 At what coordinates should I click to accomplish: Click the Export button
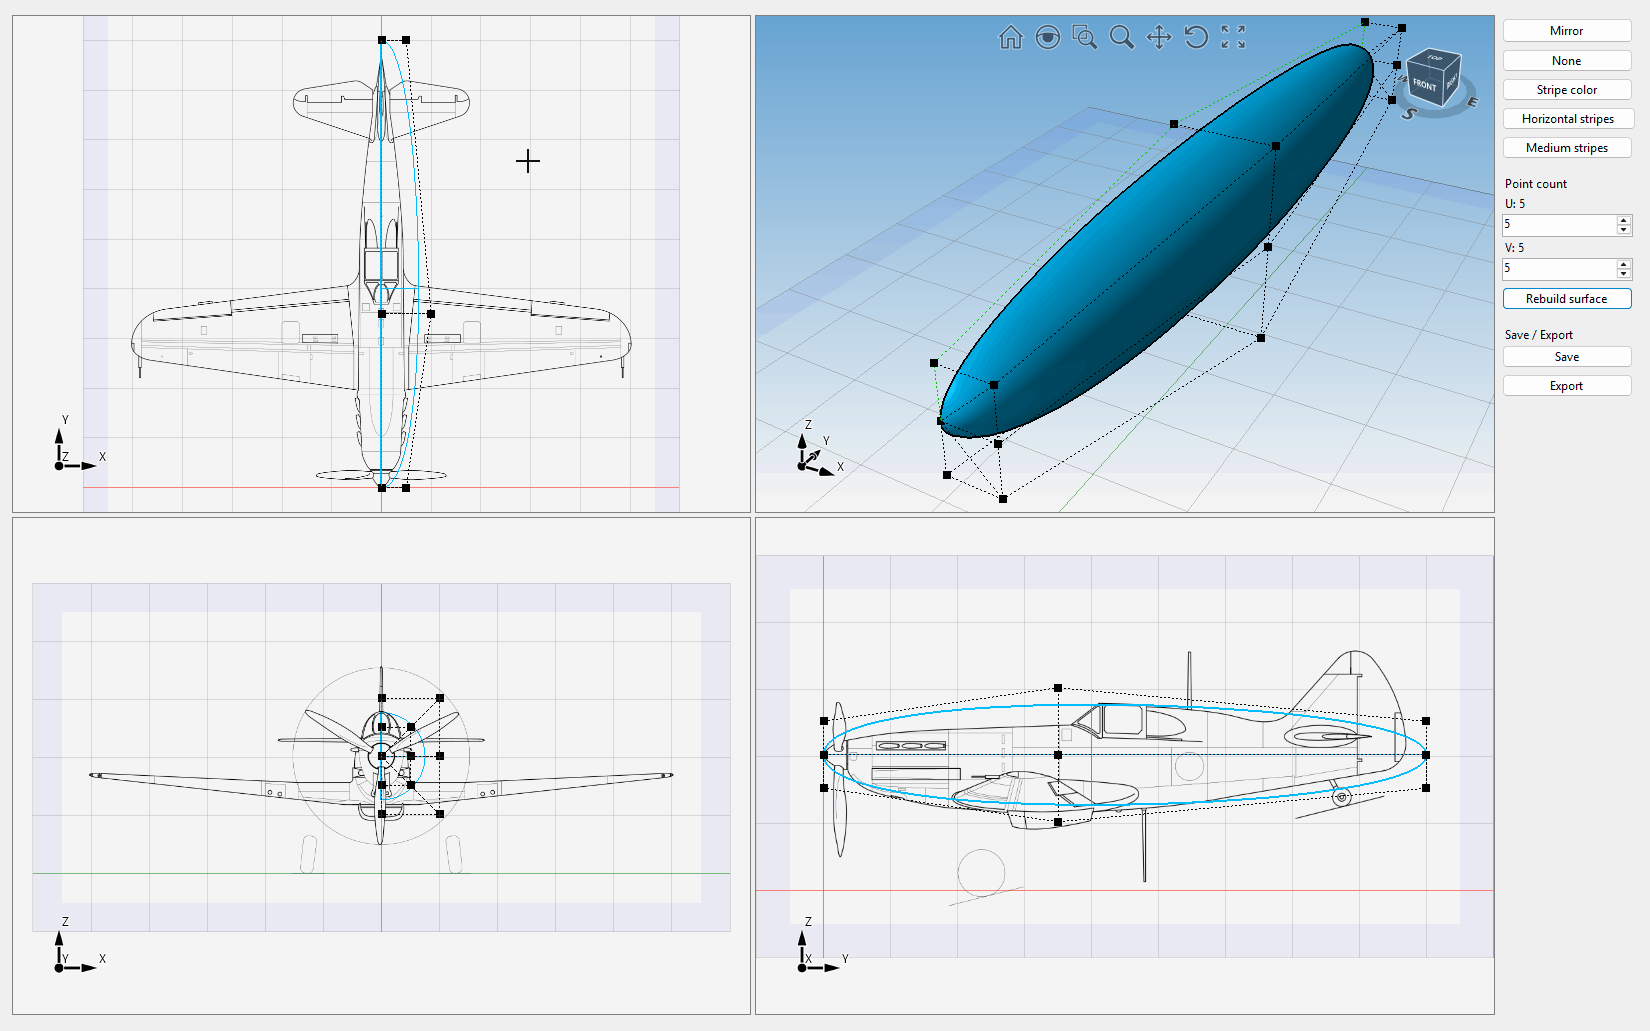[1566, 386]
